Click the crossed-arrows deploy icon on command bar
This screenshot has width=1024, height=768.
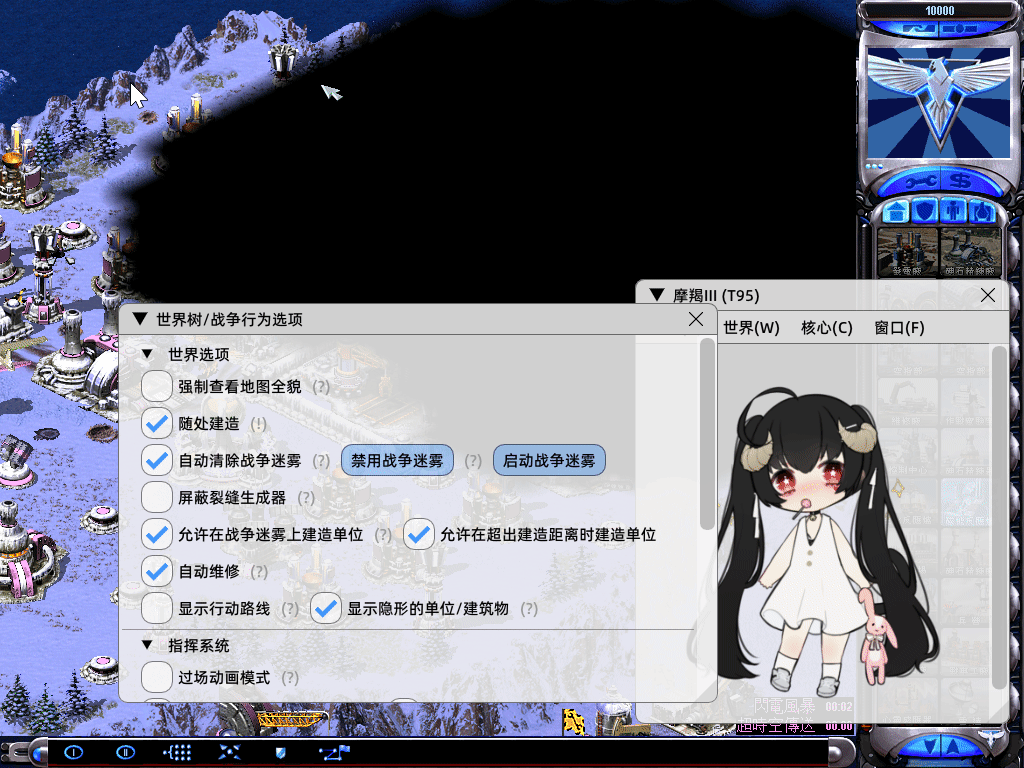coord(229,753)
